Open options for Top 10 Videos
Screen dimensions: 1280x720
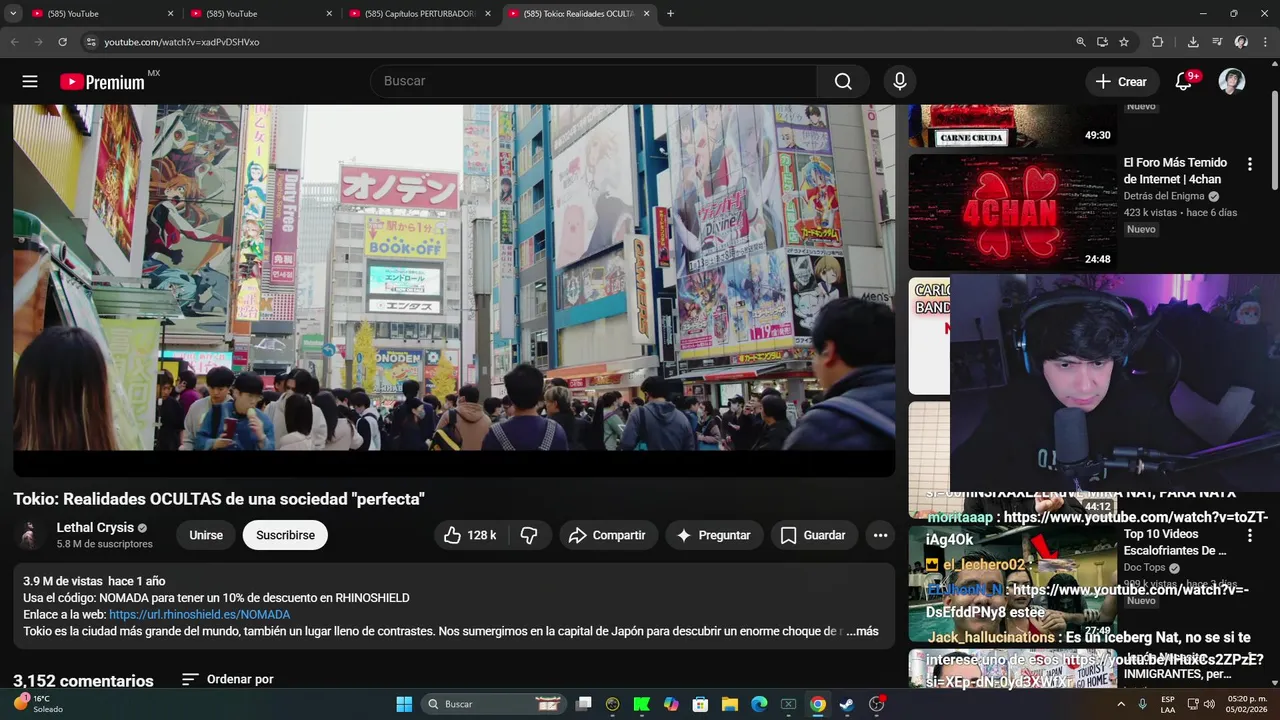coord(1249,536)
